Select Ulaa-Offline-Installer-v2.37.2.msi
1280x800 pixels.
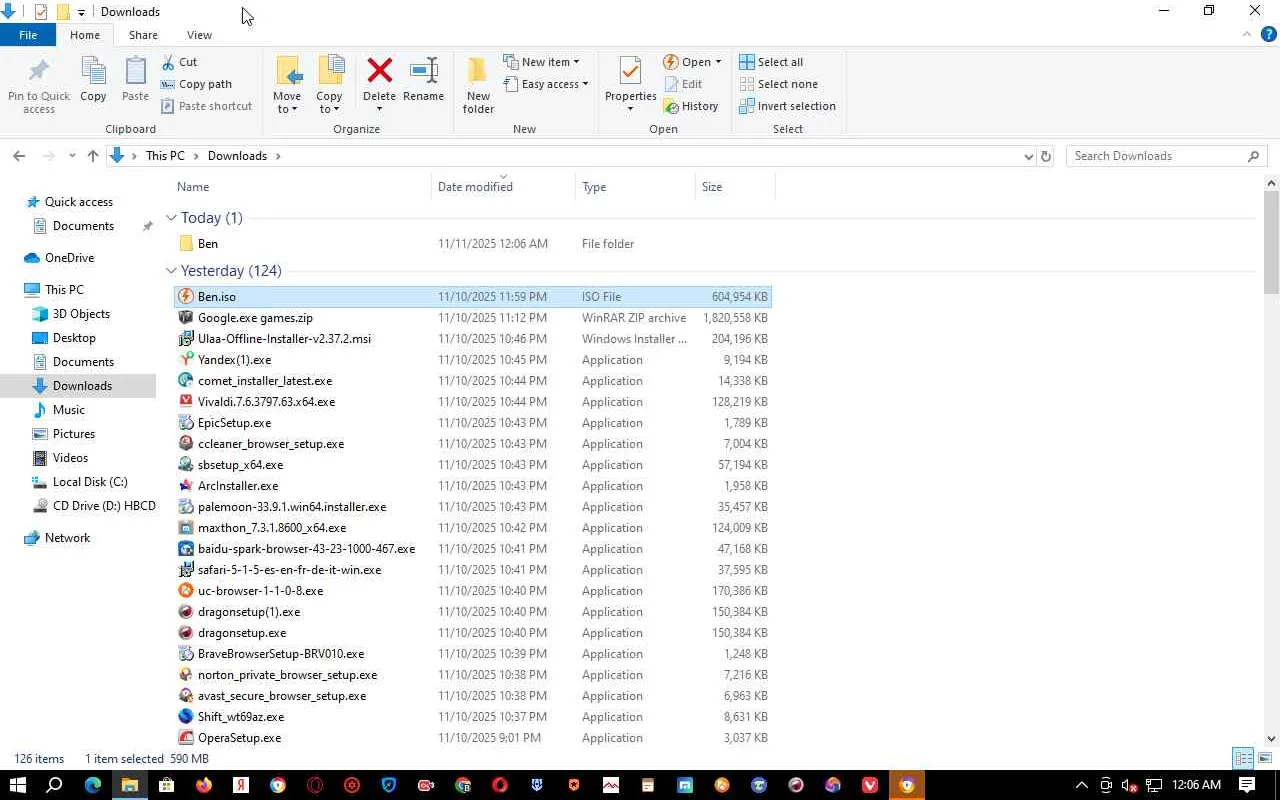pos(284,339)
